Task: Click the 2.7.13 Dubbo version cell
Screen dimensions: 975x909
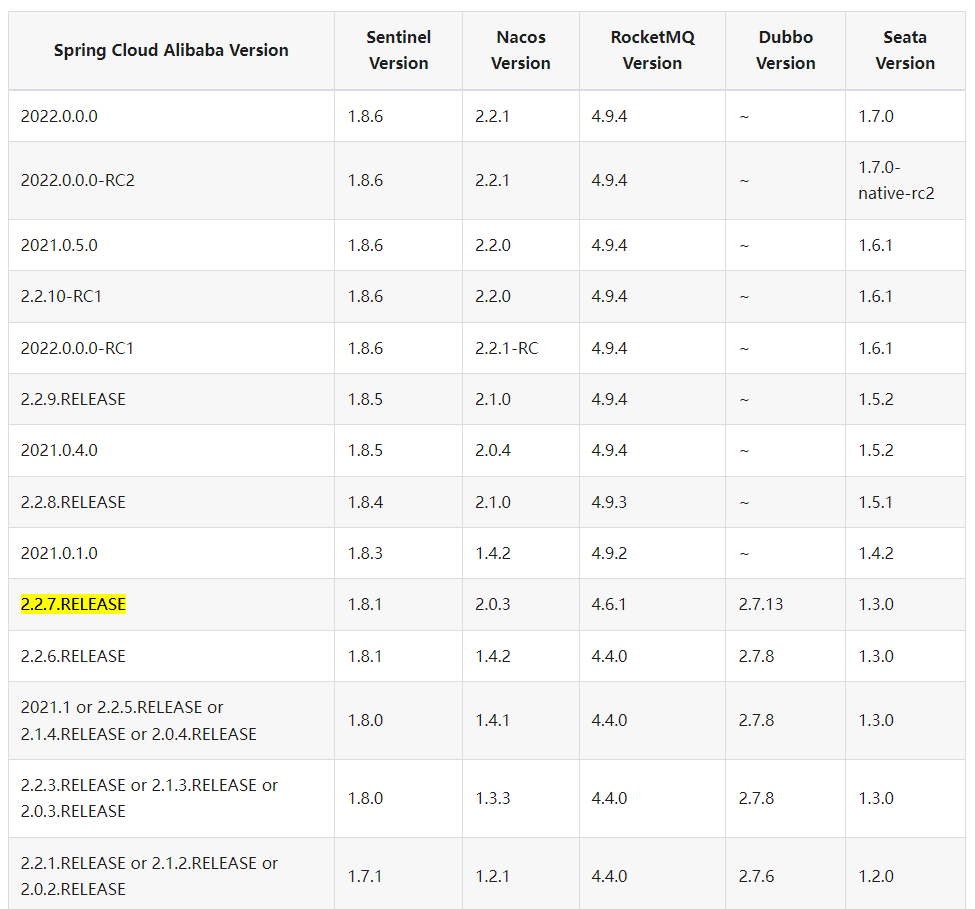Action: pos(760,604)
